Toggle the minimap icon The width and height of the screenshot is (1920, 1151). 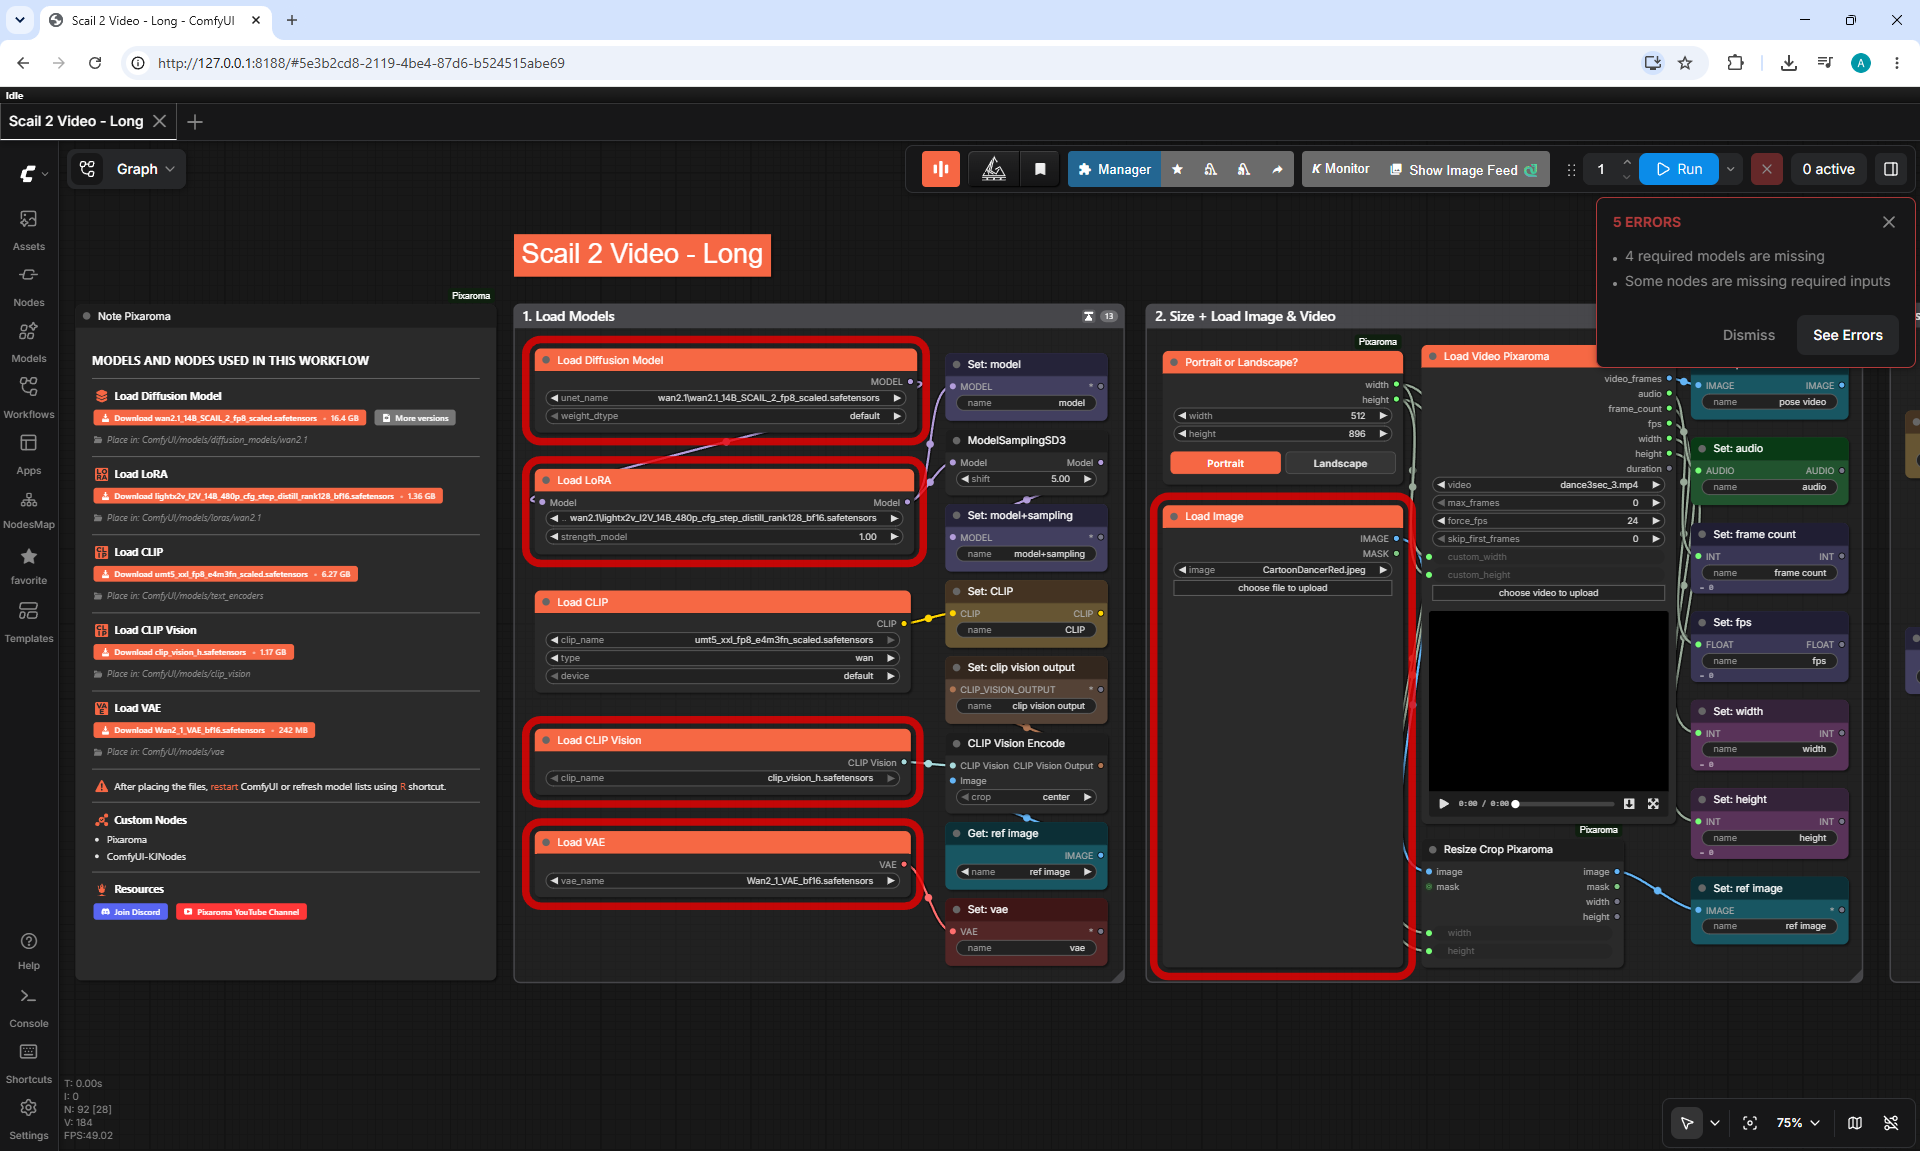click(1855, 1123)
